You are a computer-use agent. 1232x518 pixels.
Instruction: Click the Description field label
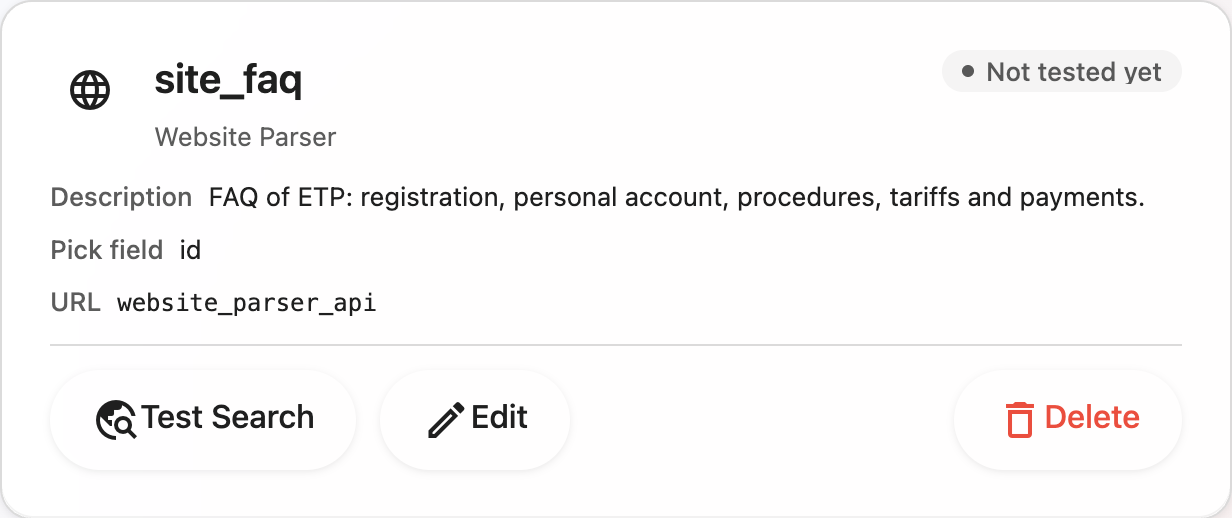click(x=121, y=197)
